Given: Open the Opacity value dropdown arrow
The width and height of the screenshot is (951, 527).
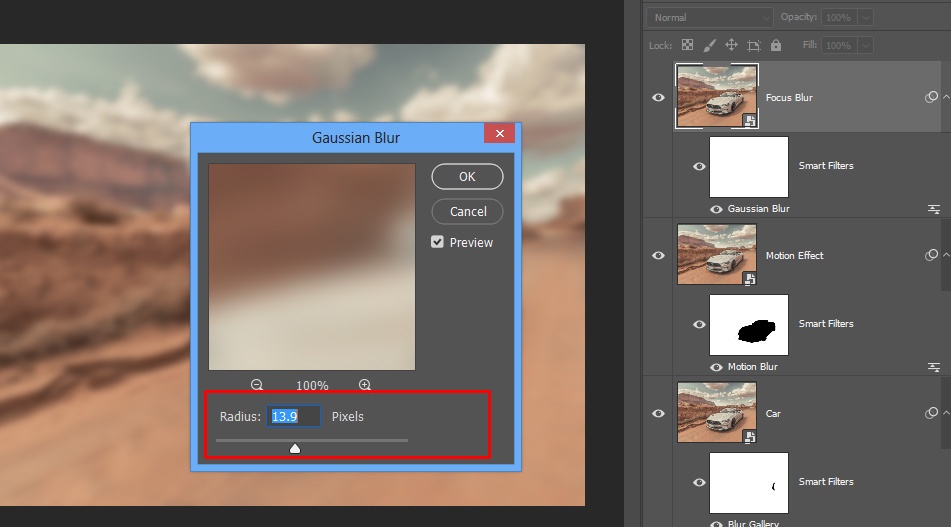Looking at the screenshot, I should [x=865, y=17].
